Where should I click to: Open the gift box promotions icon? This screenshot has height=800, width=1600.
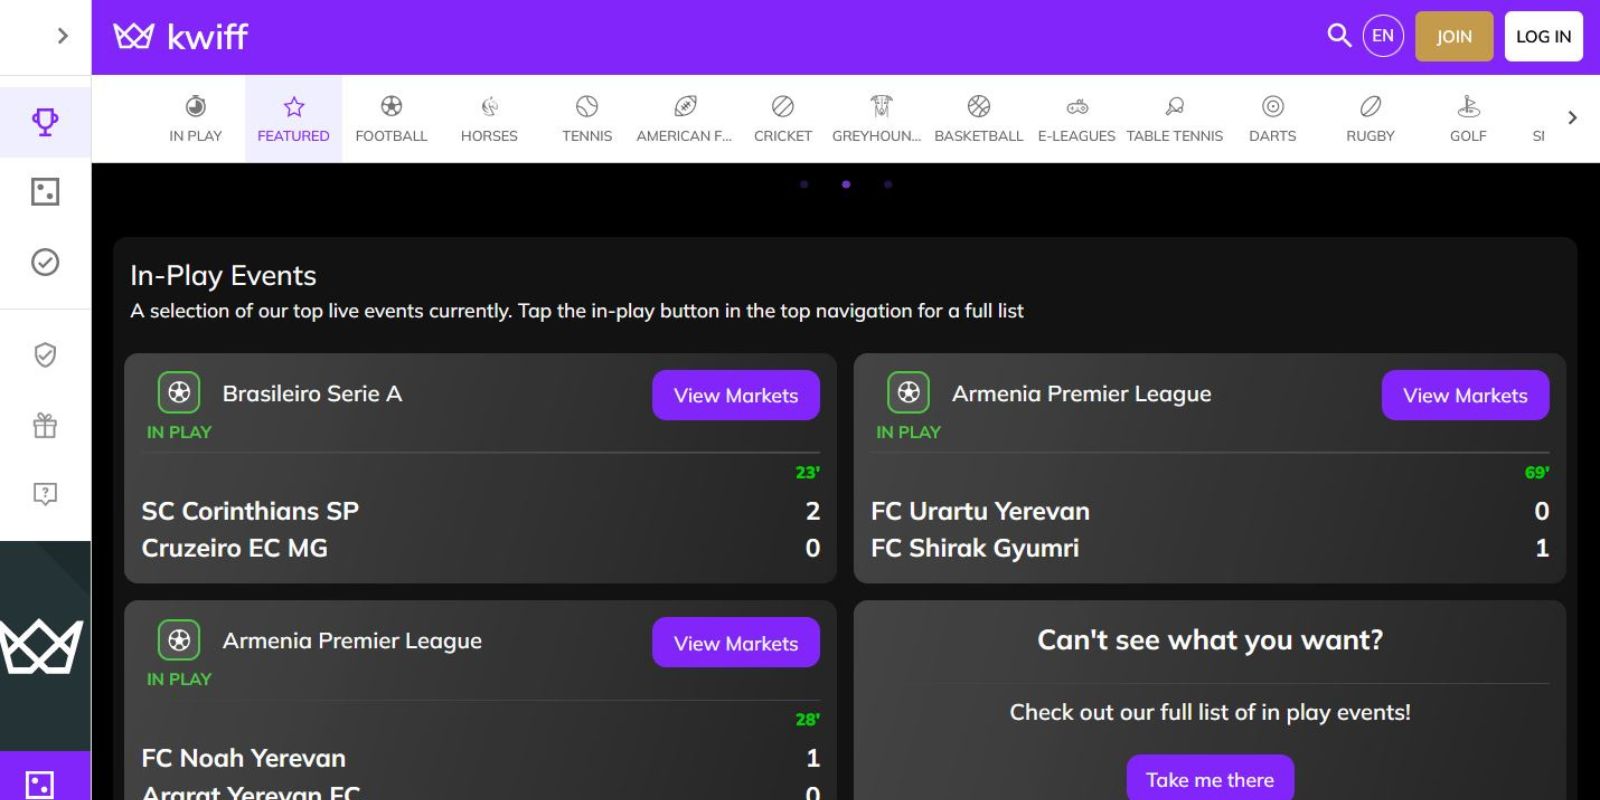(x=45, y=426)
